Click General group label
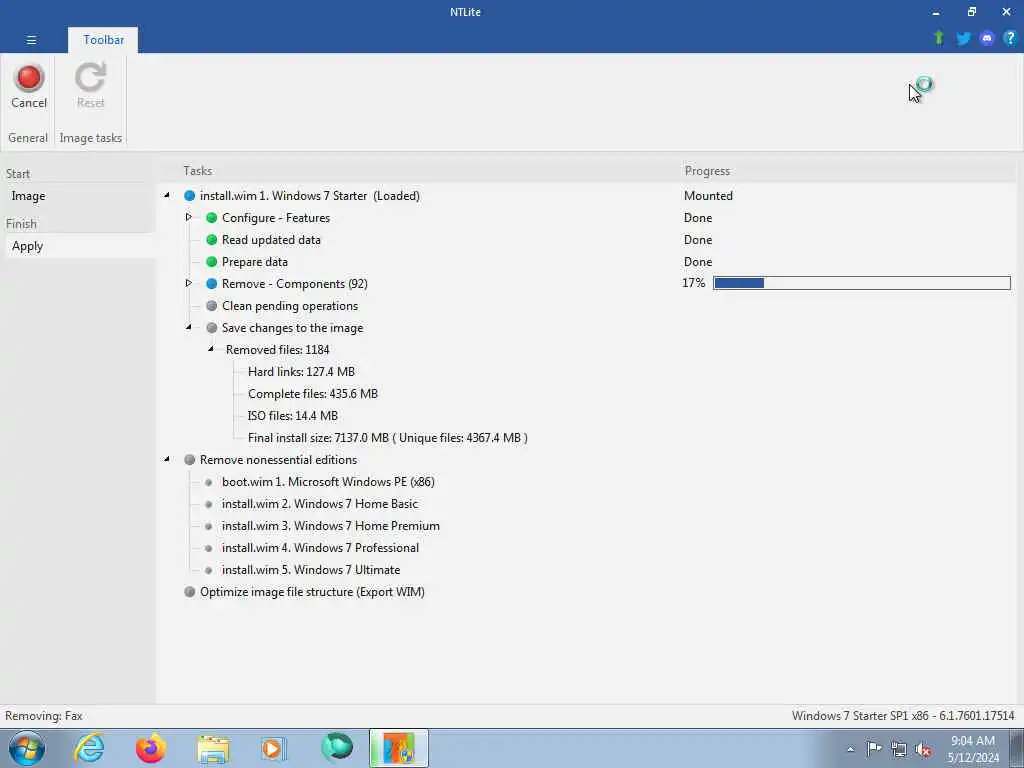Image resolution: width=1024 pixels, height=768 pixels. [x=27, y=138]
